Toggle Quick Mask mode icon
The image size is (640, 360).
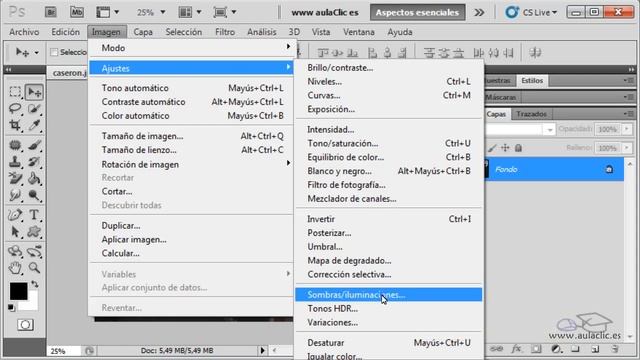25,325
